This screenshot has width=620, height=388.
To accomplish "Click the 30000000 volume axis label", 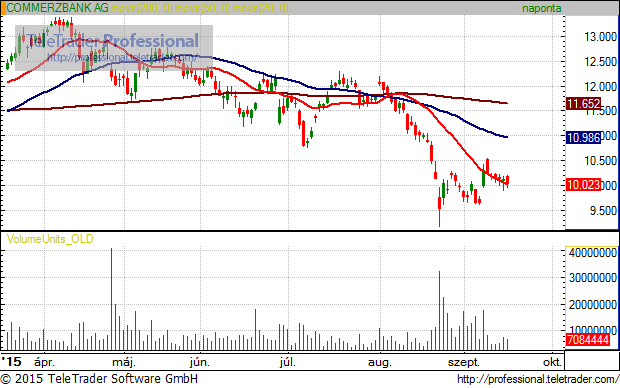I will pos(593,278).
